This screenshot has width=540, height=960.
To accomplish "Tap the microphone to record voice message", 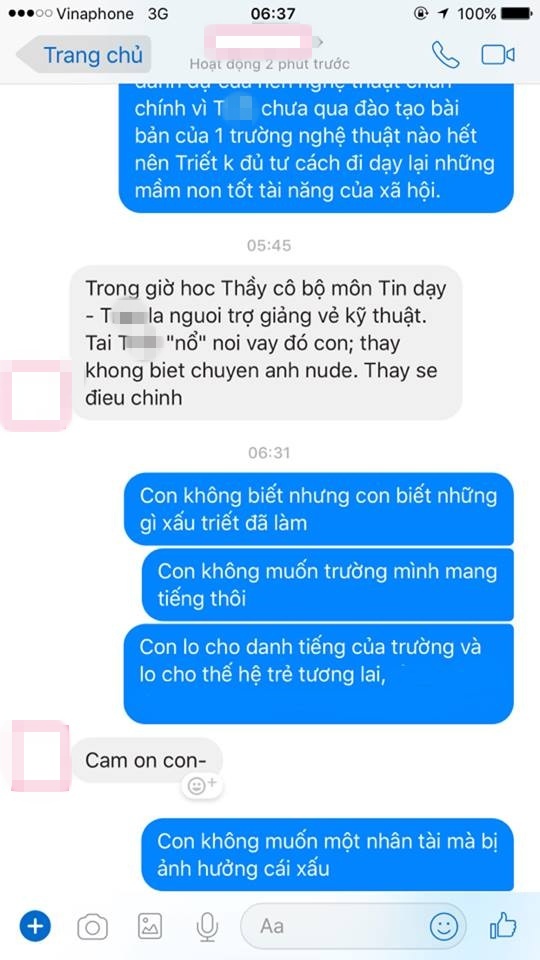I will coord(208,926).
